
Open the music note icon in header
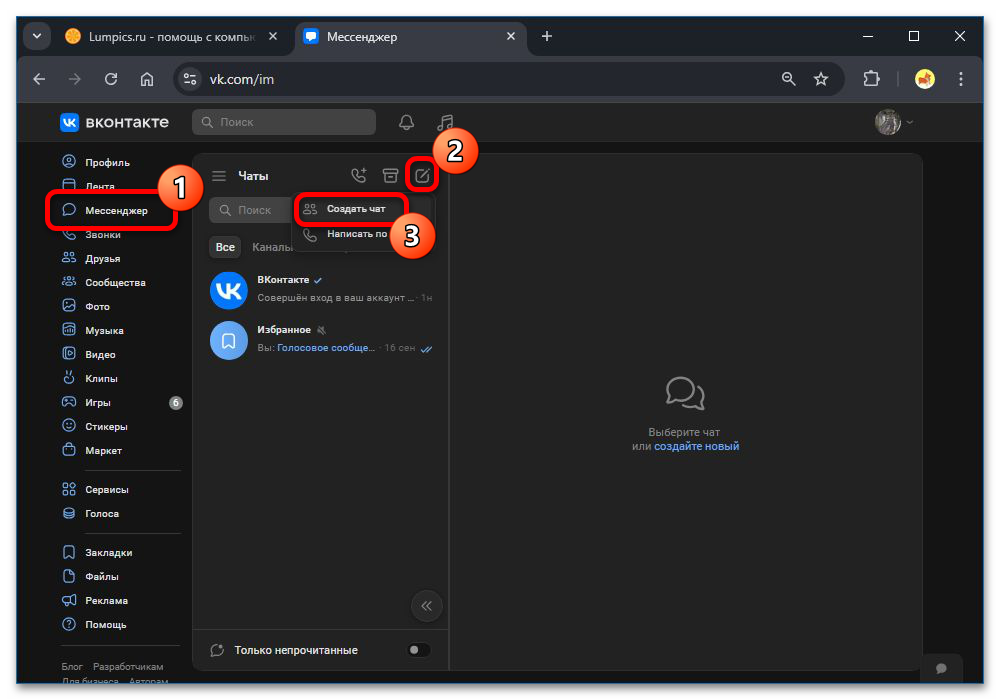click(x=445, y=122)
